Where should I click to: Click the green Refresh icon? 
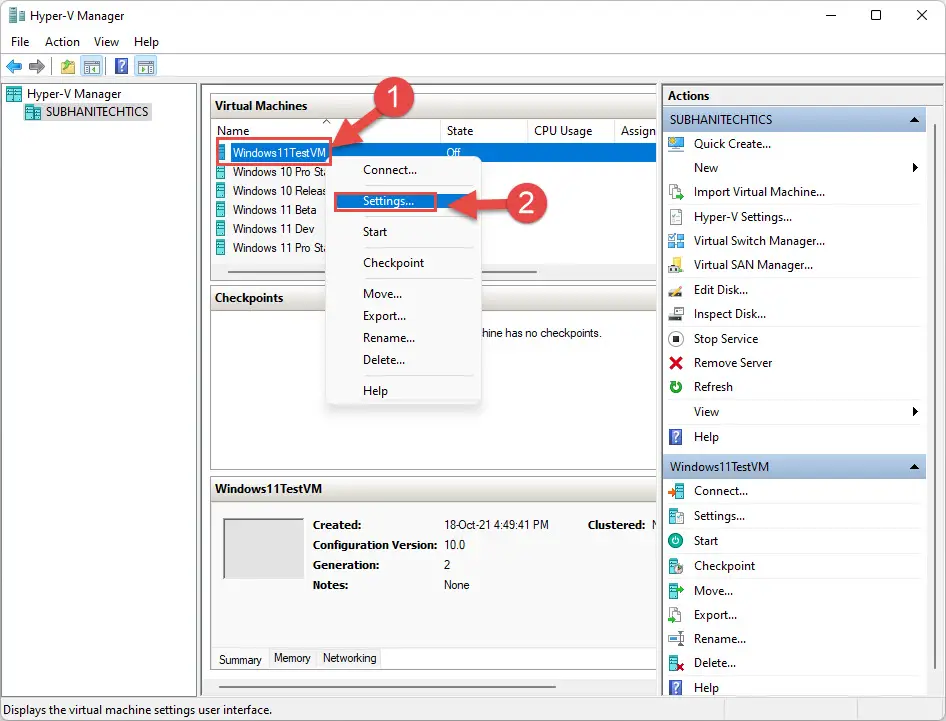[676, 387]
